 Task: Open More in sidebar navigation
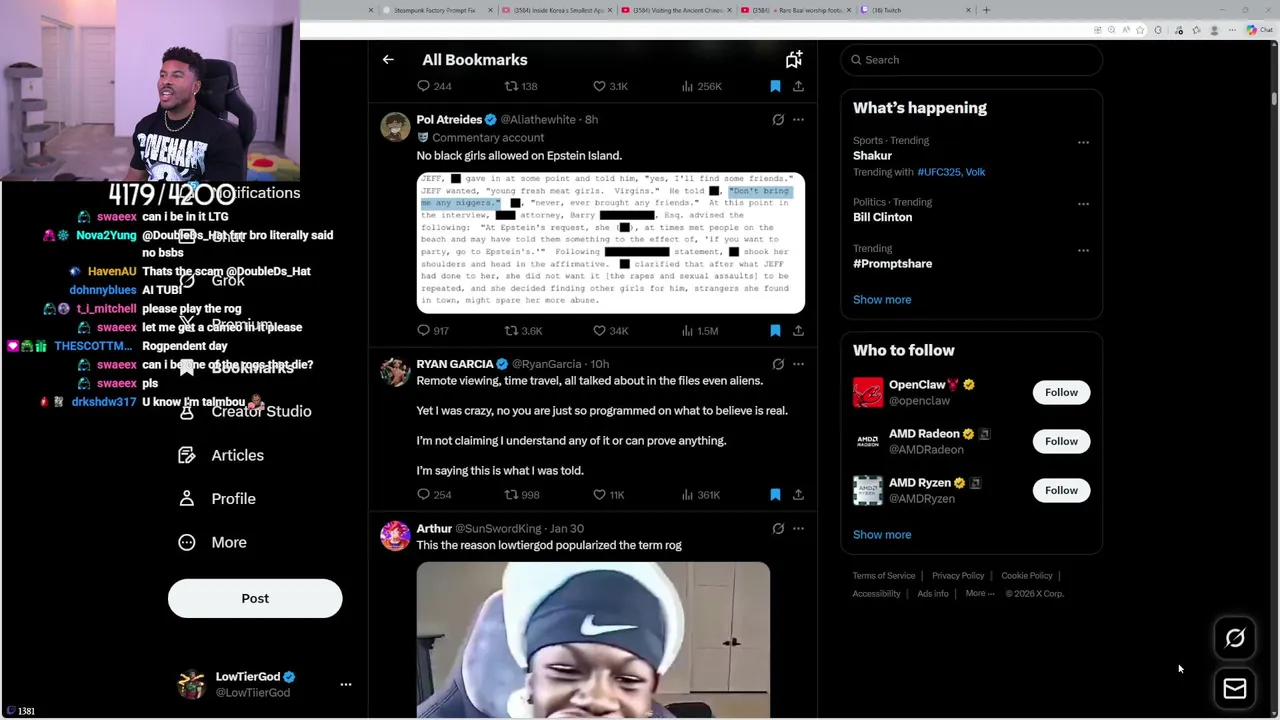pos(212,542)
